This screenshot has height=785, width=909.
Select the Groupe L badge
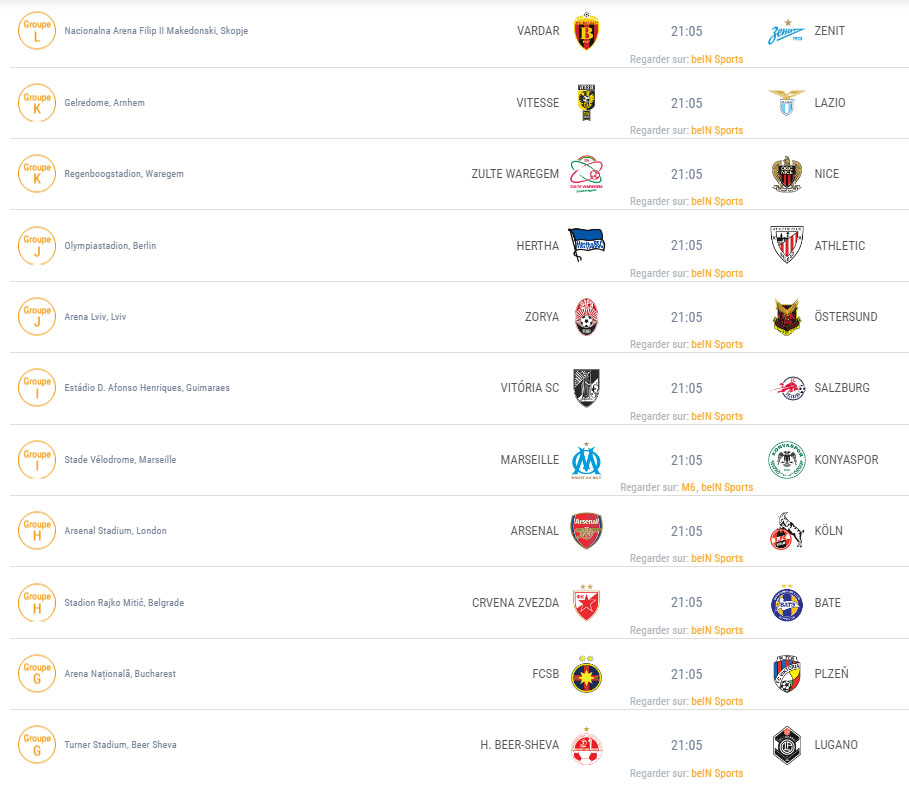37,31
